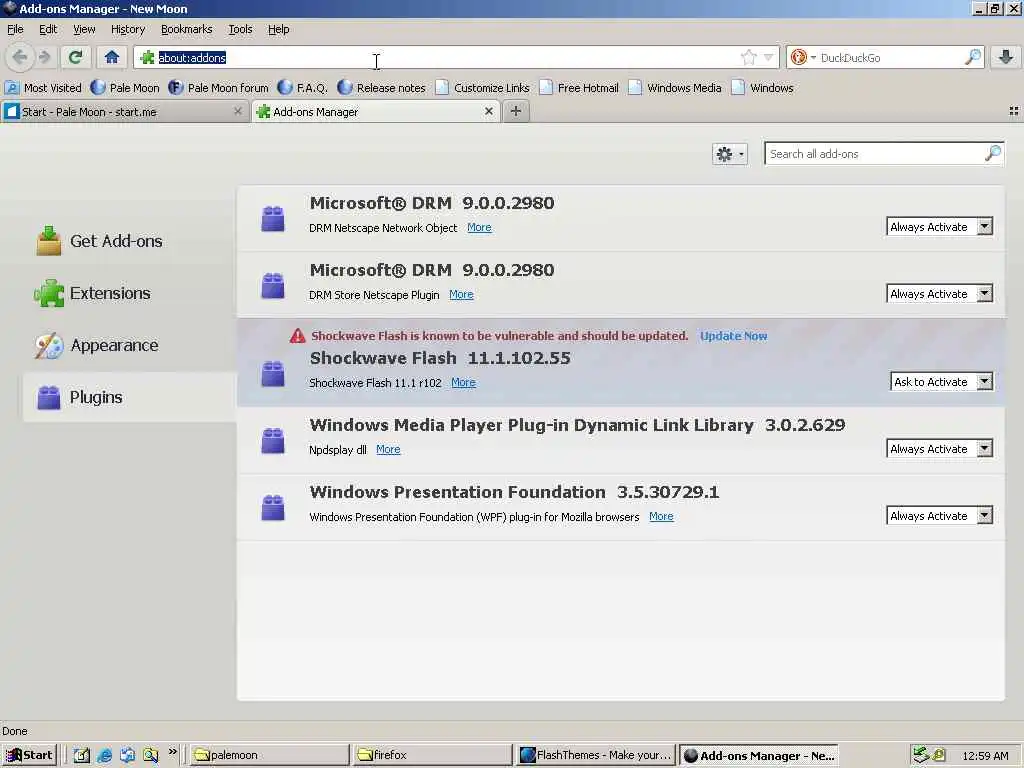Open More for DRM Store Netscape Plugin
Screen dimensions: 1024x768
click(x=461, y=295)
